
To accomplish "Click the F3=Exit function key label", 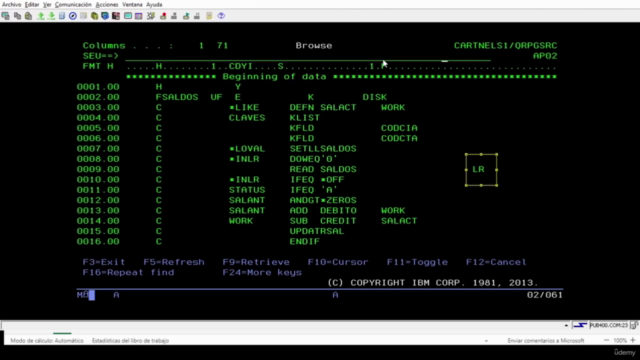I will coord(104,262).
